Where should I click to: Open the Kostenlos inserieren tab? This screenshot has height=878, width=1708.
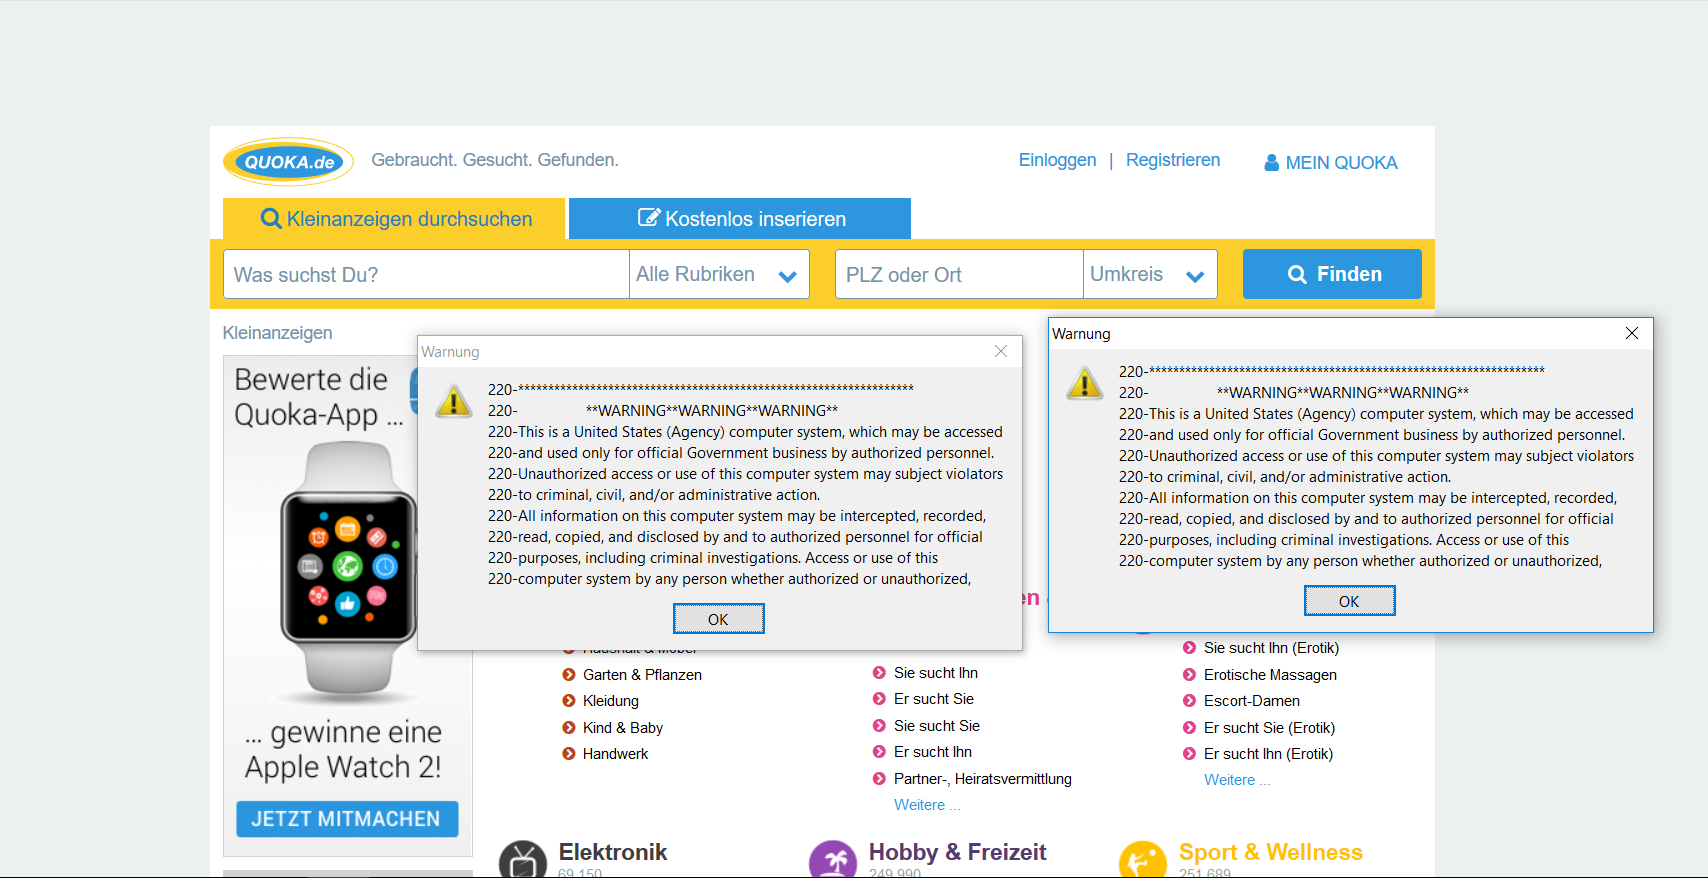coord(740,219)
